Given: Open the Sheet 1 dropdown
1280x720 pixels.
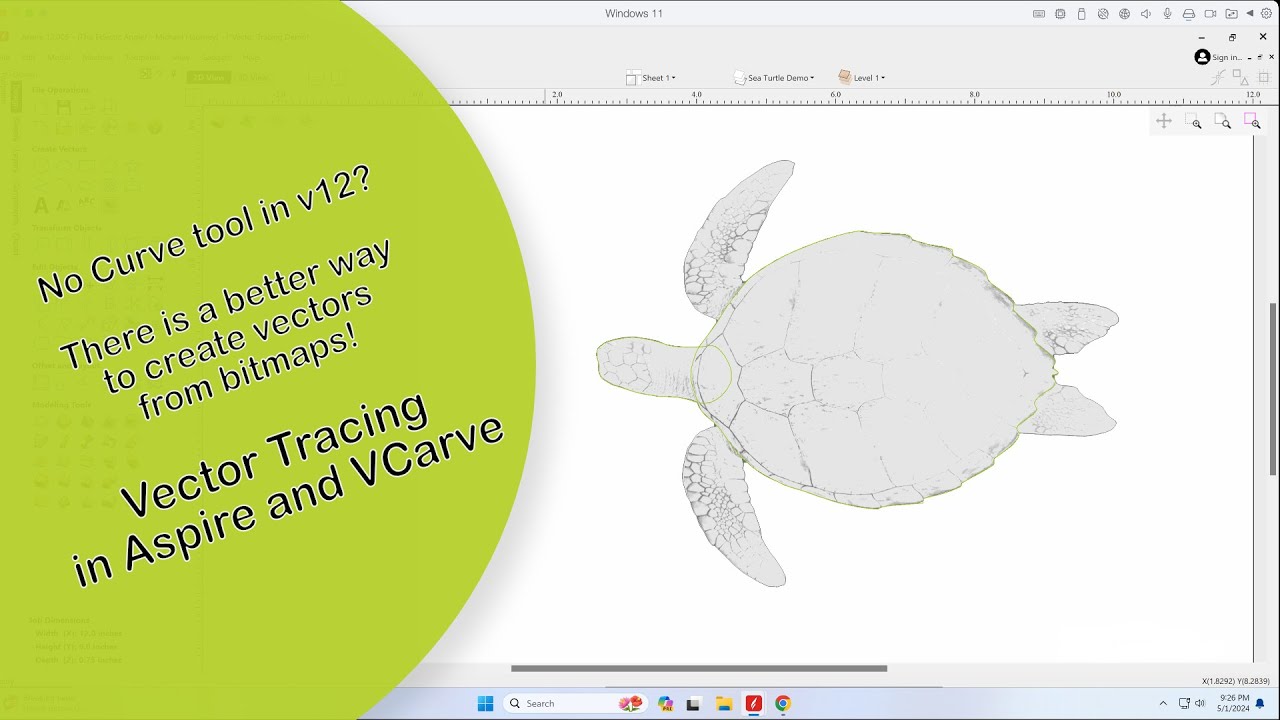Looking at the screenshot, I should (651, 78).
